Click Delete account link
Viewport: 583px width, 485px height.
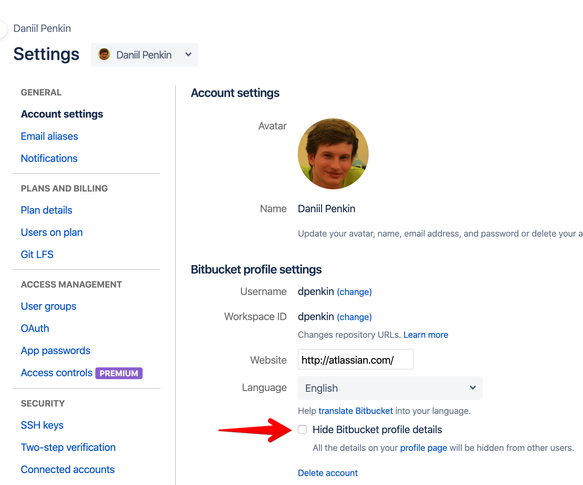[x=328, y=473]
